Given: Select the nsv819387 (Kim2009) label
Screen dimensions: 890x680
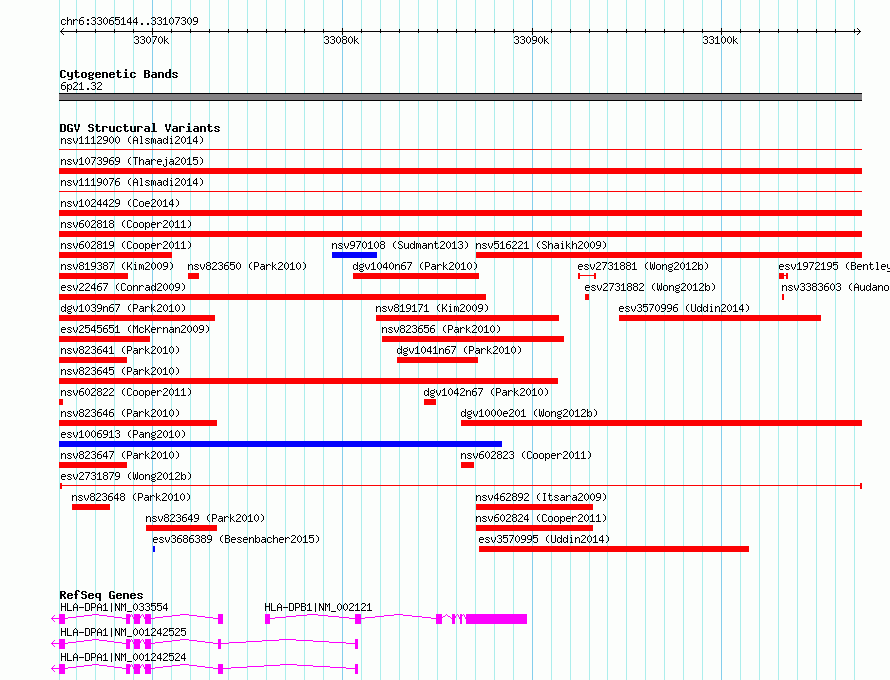Looking at the screenshot, I should point(117,266).
